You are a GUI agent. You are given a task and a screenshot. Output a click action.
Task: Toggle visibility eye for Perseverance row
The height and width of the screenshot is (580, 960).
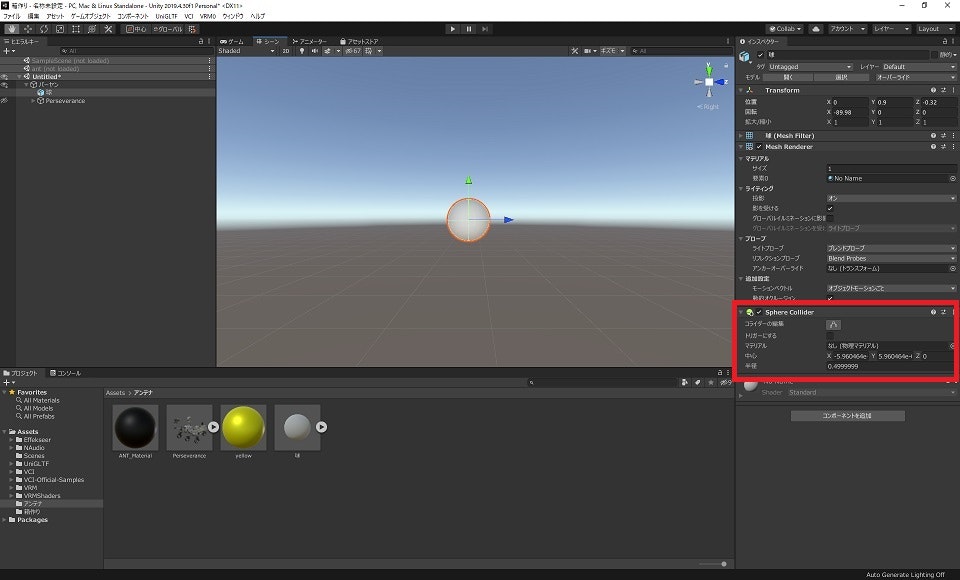(4, 100)
